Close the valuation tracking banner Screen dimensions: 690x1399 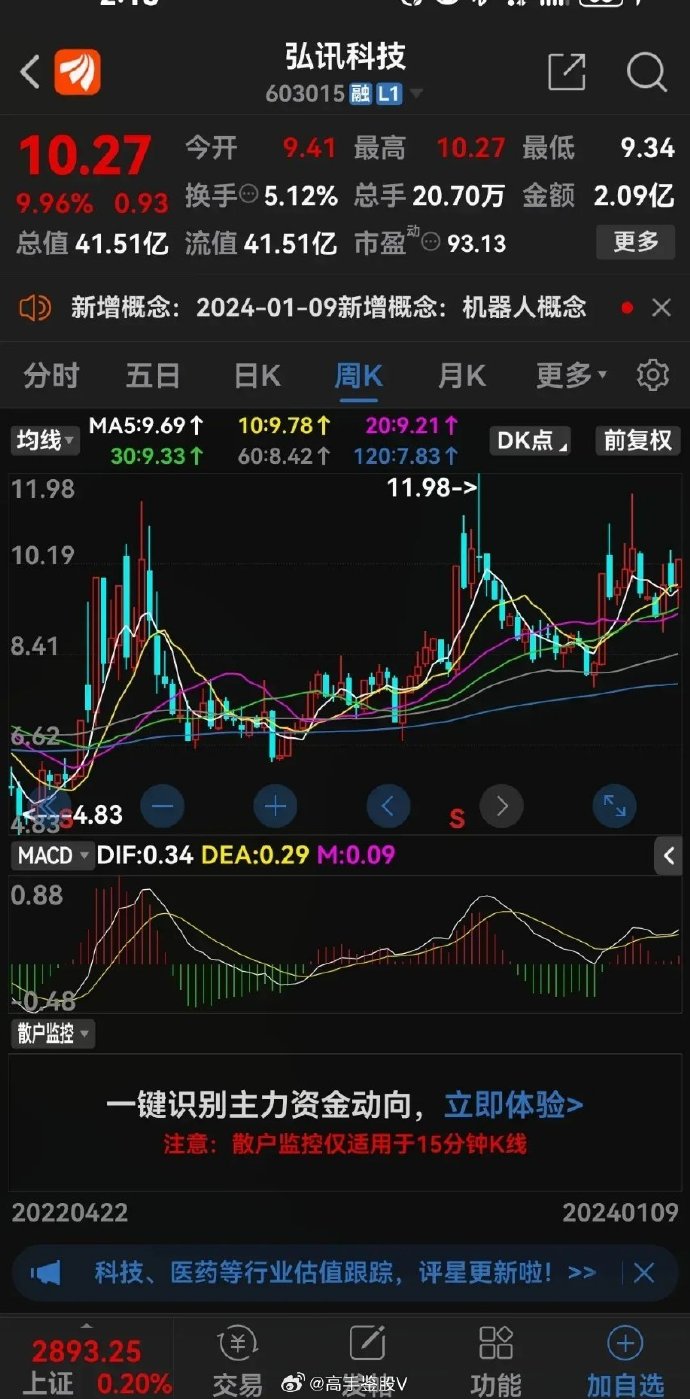point(644,1273)
